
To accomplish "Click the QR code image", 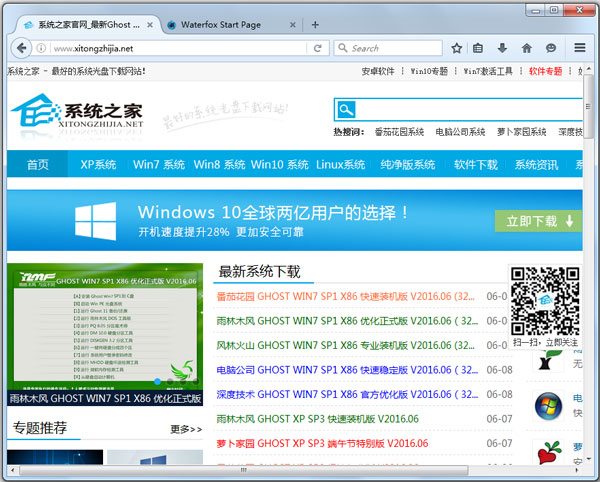I will [x=545, y=301].
